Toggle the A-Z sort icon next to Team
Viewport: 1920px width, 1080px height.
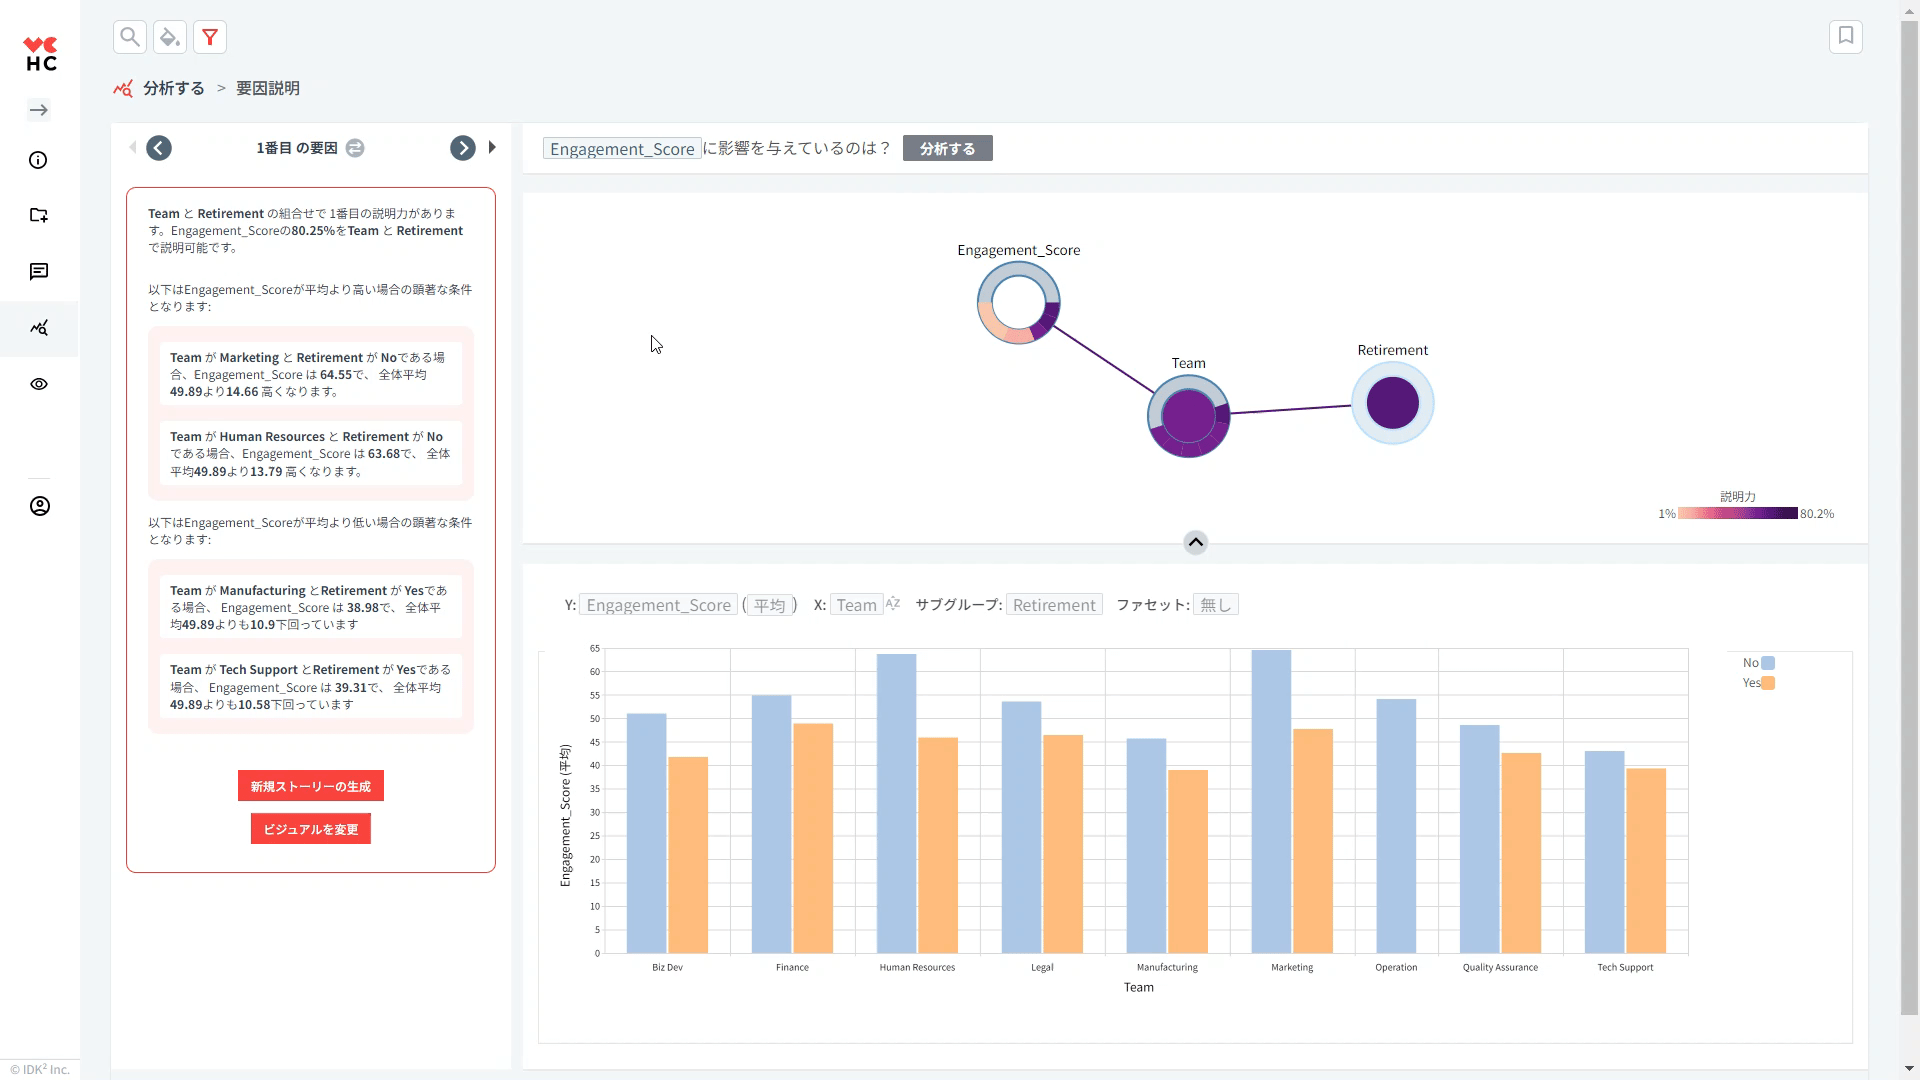click(x=893, y=604)
